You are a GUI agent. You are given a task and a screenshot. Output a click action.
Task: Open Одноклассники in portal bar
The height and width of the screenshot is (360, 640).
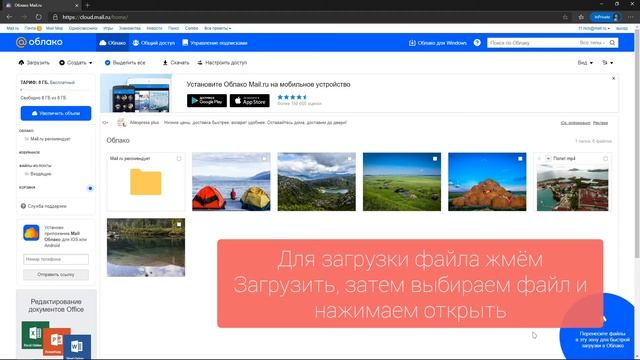83,28
